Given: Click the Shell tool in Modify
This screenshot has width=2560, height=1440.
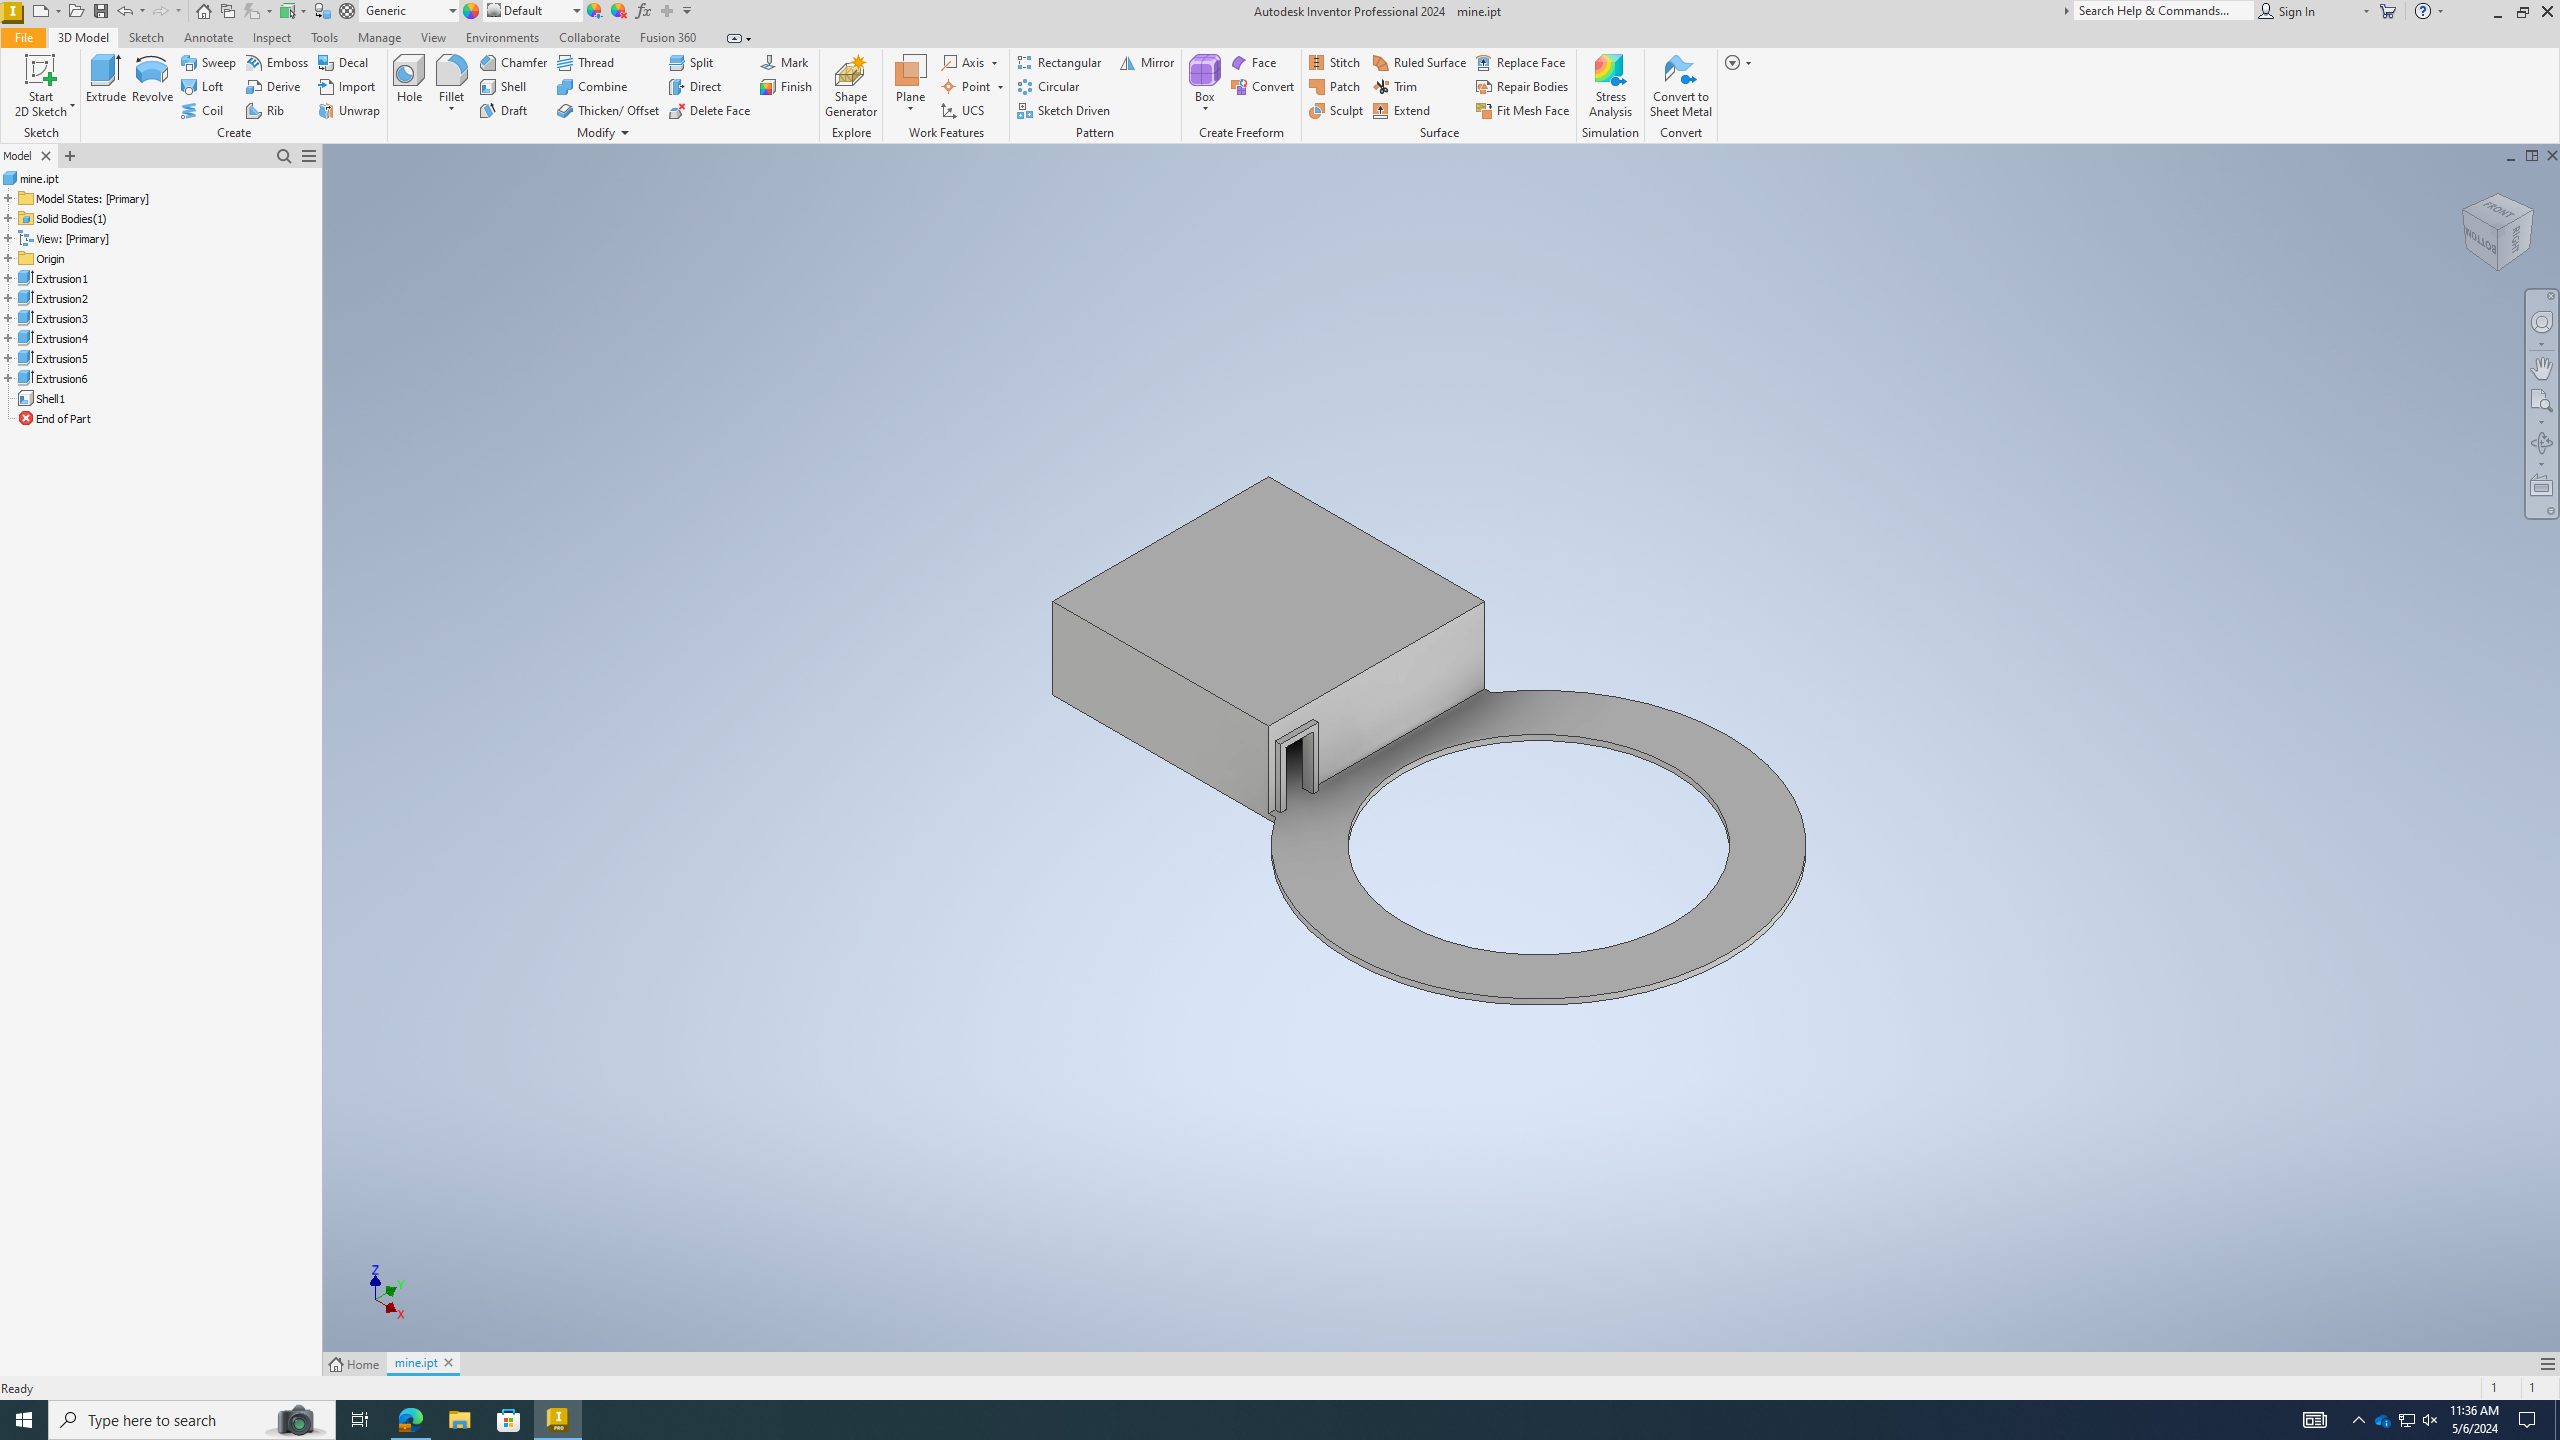Looking at the screenshot, I should coord(503,86).
